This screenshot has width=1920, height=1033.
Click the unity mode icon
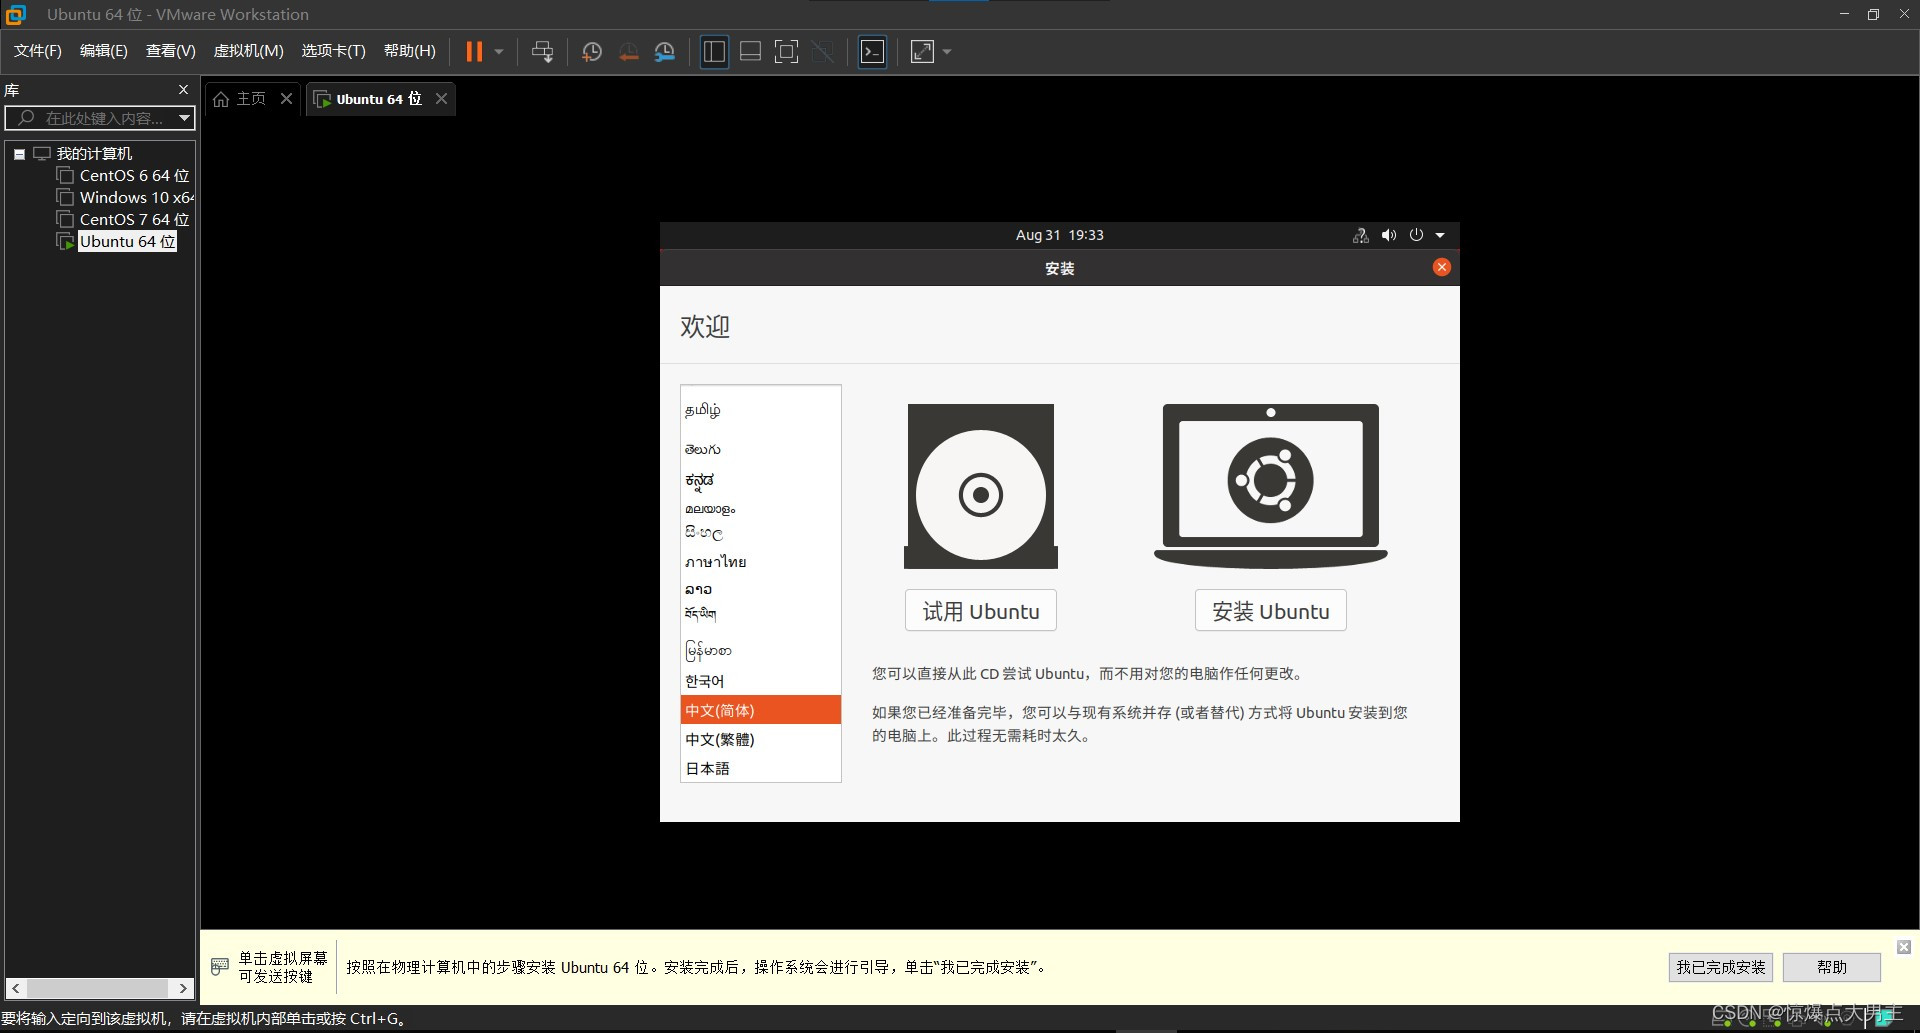pyautogui.click(x=822, y=51)
